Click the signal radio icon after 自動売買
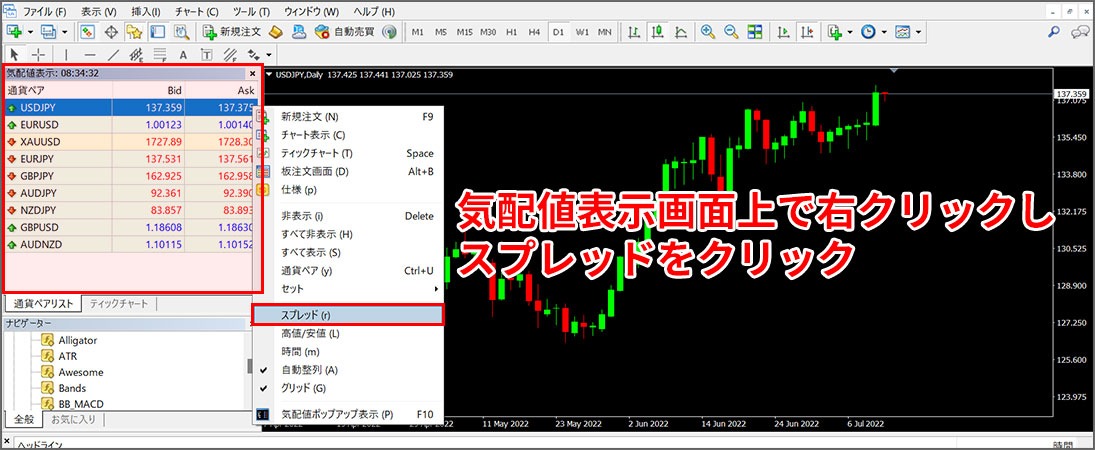This screenshot has width=1095, height=450. click(x=390, y=31)
